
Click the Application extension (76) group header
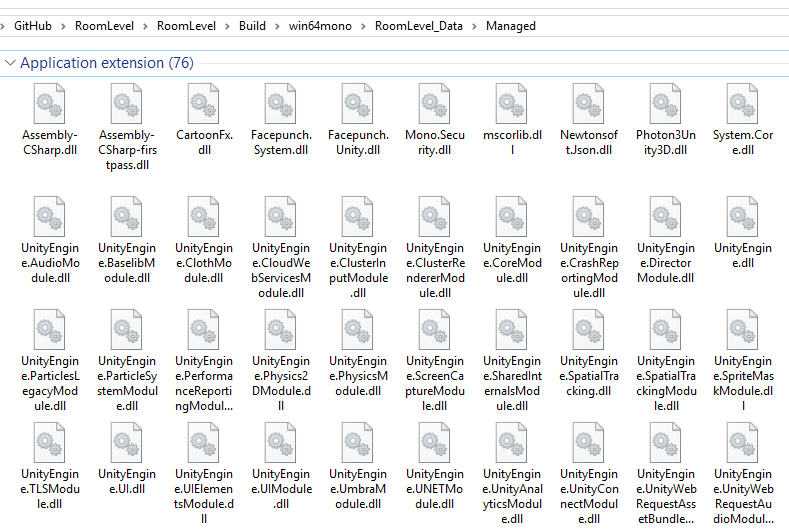107,63
